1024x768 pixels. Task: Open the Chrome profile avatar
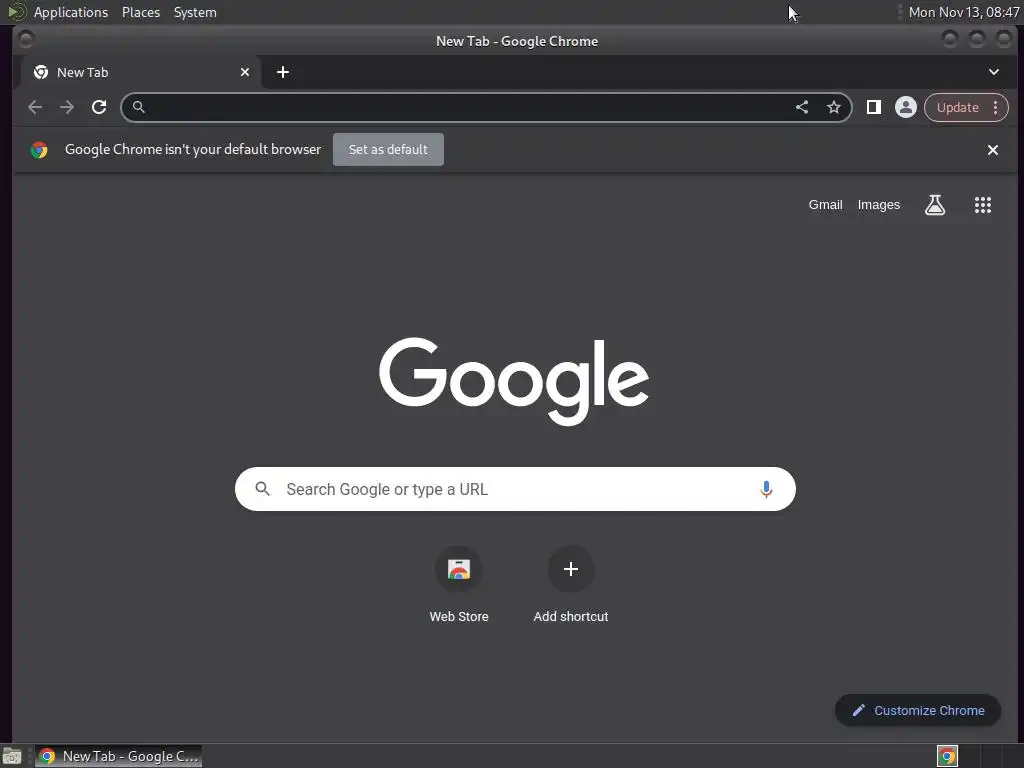coord(906,107)
